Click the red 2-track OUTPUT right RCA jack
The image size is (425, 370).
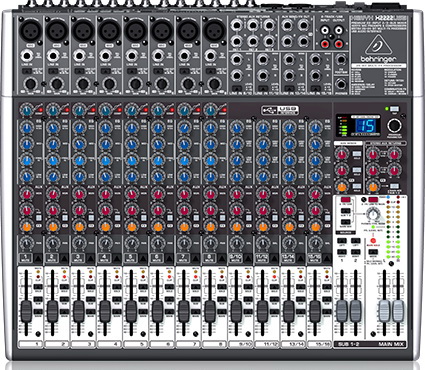point(339,43)
